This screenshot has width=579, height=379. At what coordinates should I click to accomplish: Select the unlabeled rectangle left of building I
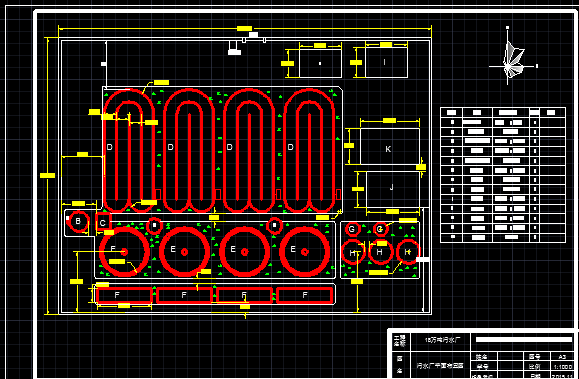click(320, 63)
